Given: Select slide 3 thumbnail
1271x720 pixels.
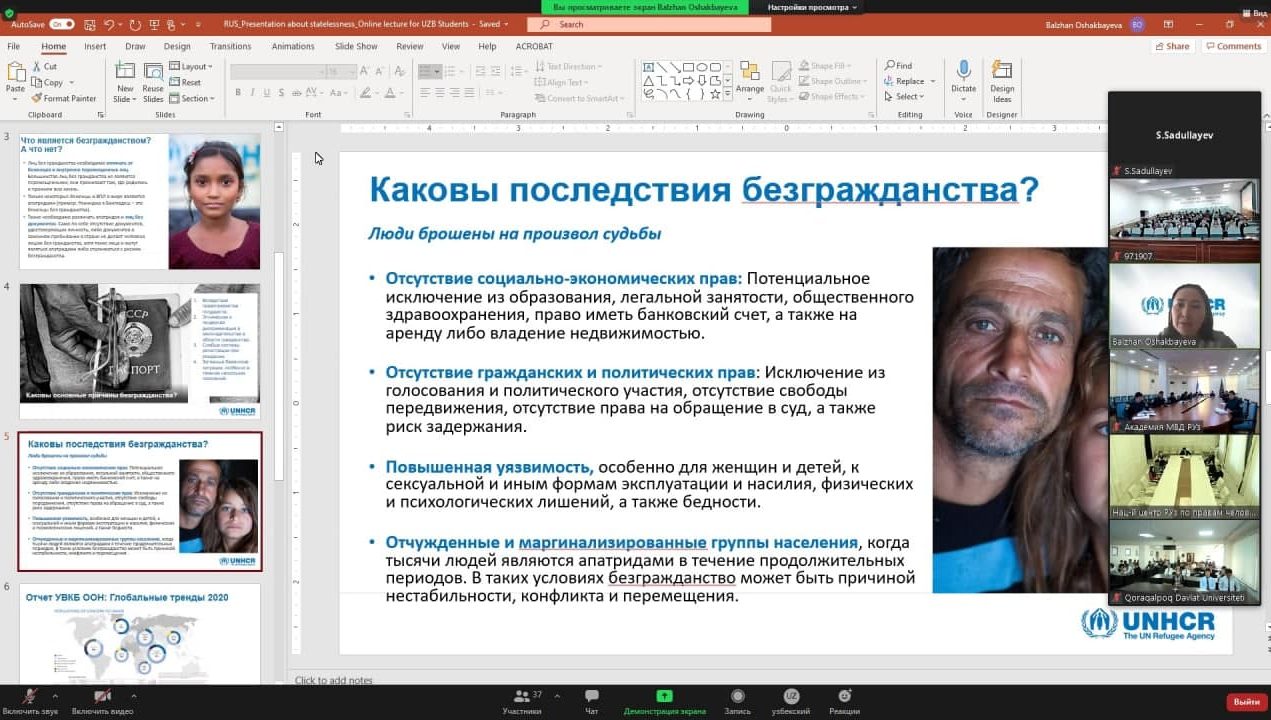Looking at the screenshot, I should point(141,201).
